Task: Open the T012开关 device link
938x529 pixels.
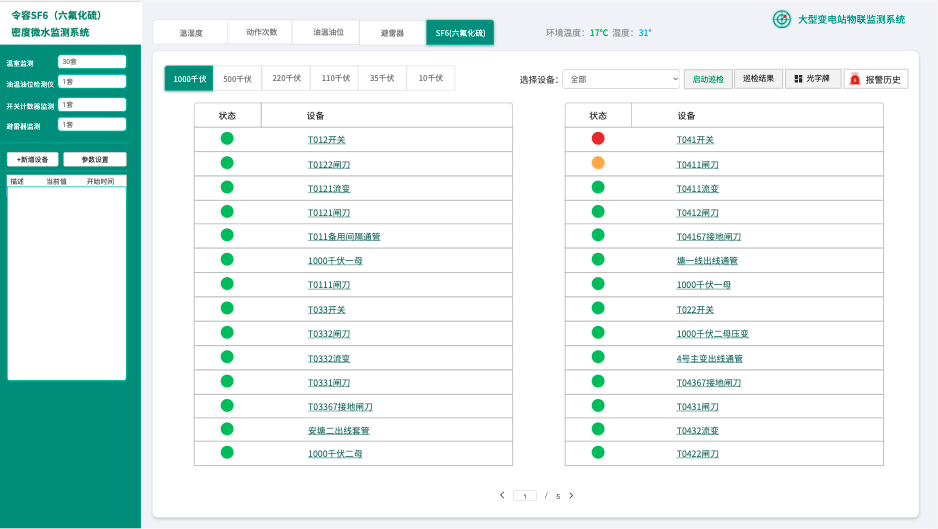Action: coord(327,140)
